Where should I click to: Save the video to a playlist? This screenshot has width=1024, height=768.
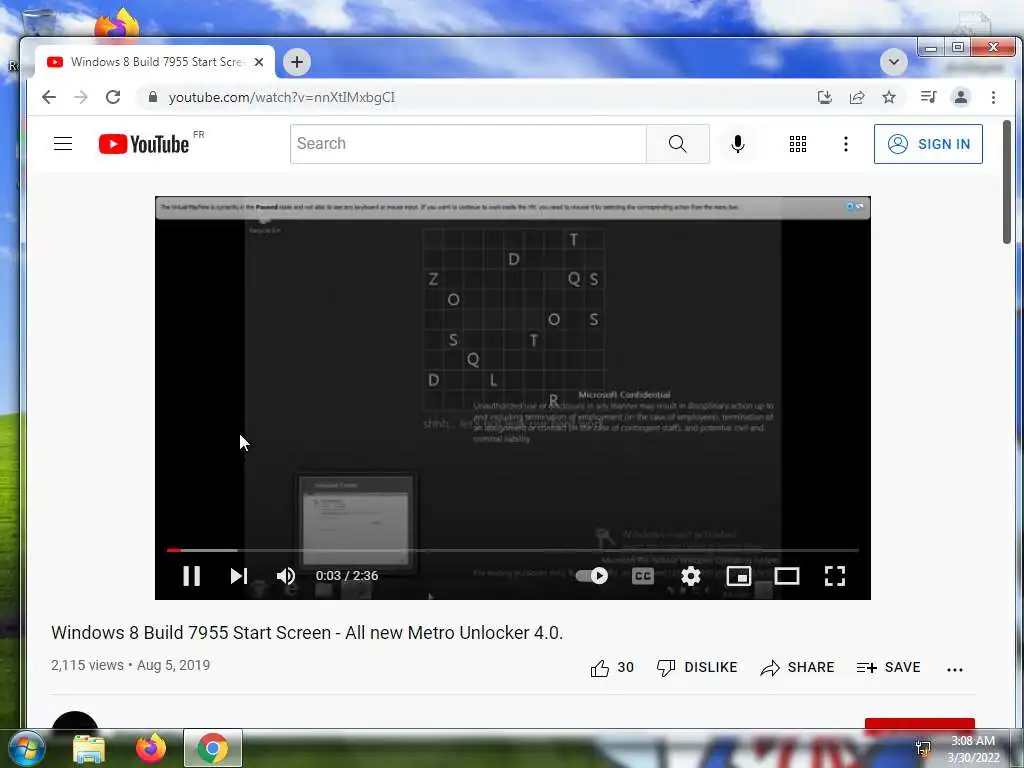click(x=888, y=667)
